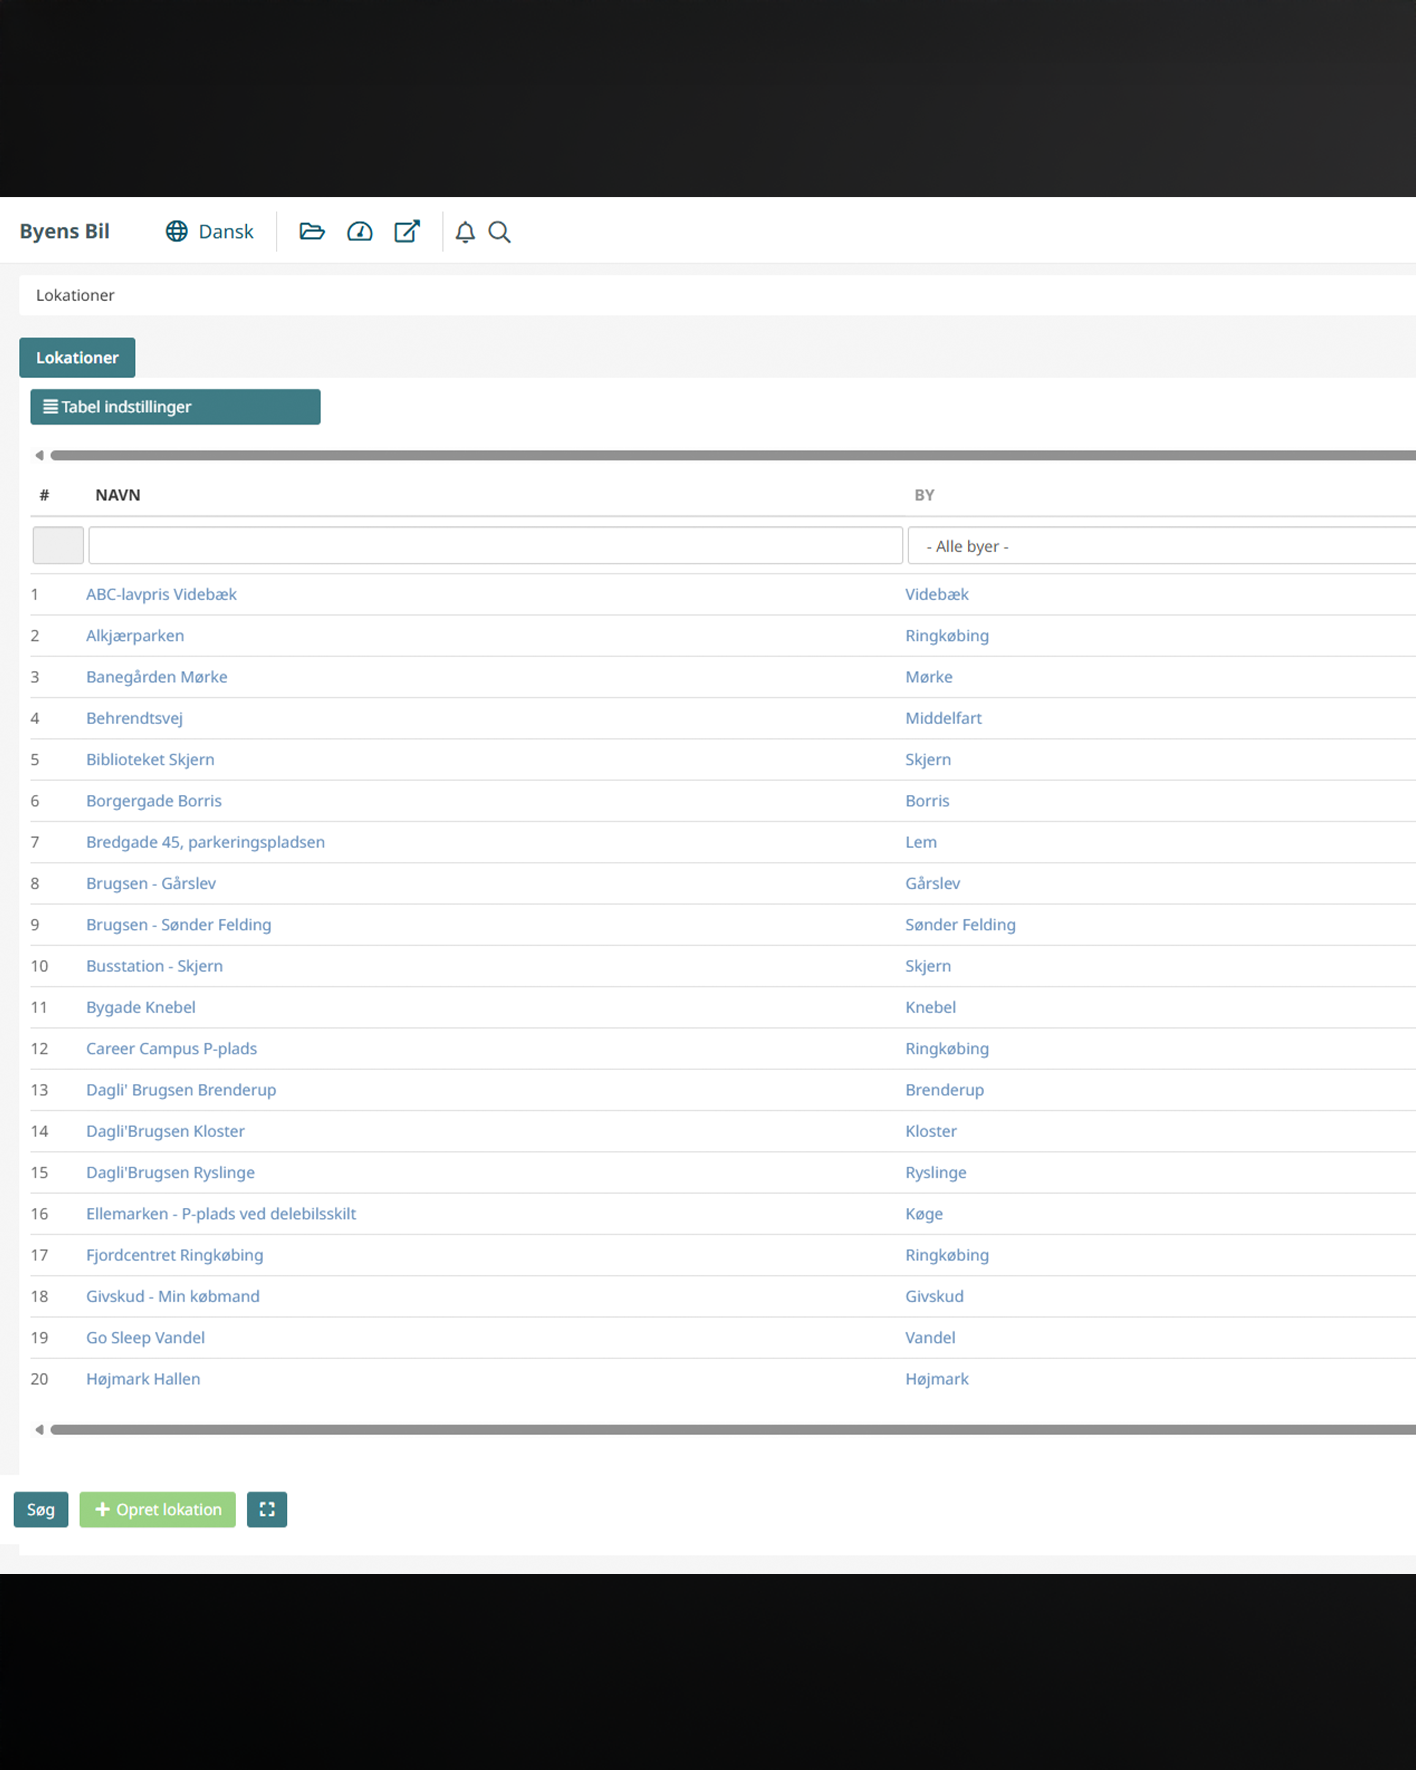Focus the Navn filter text field

pyautogui.click(x=495, y=546)
